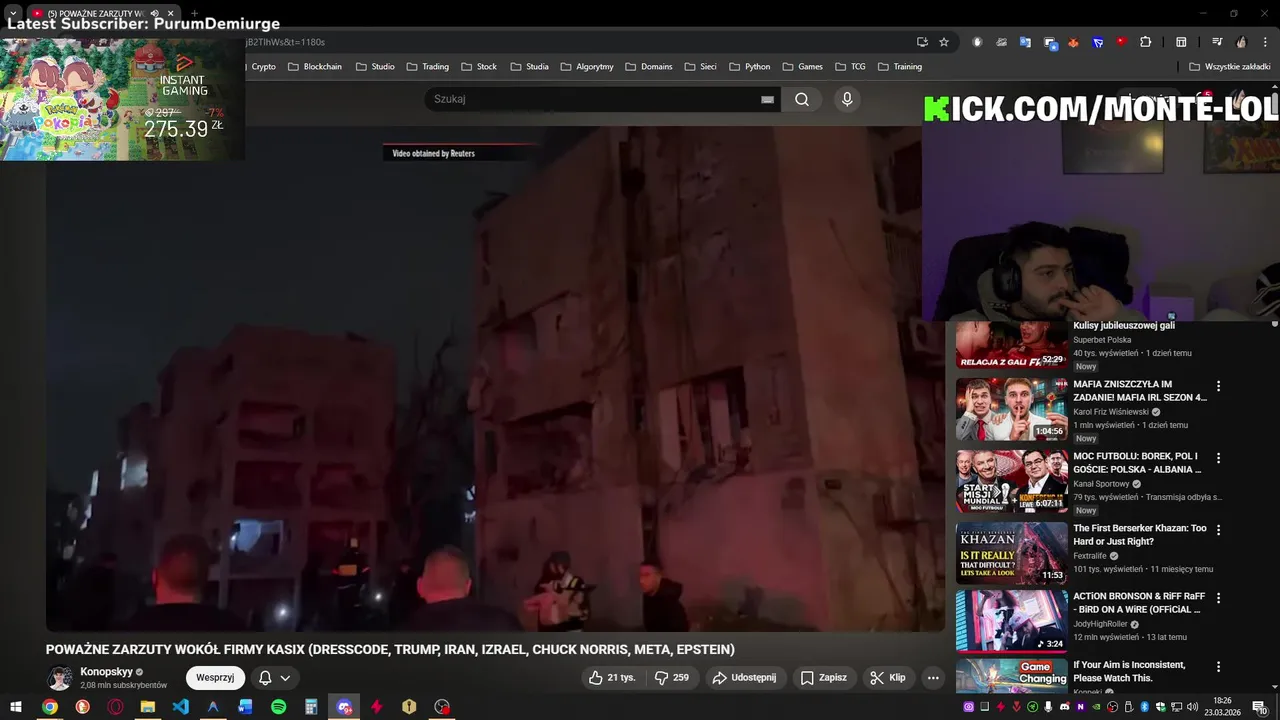Like the video showing 21 tys.
Image resolution: width=1280 pixels, height=720 pixels.
613,677
